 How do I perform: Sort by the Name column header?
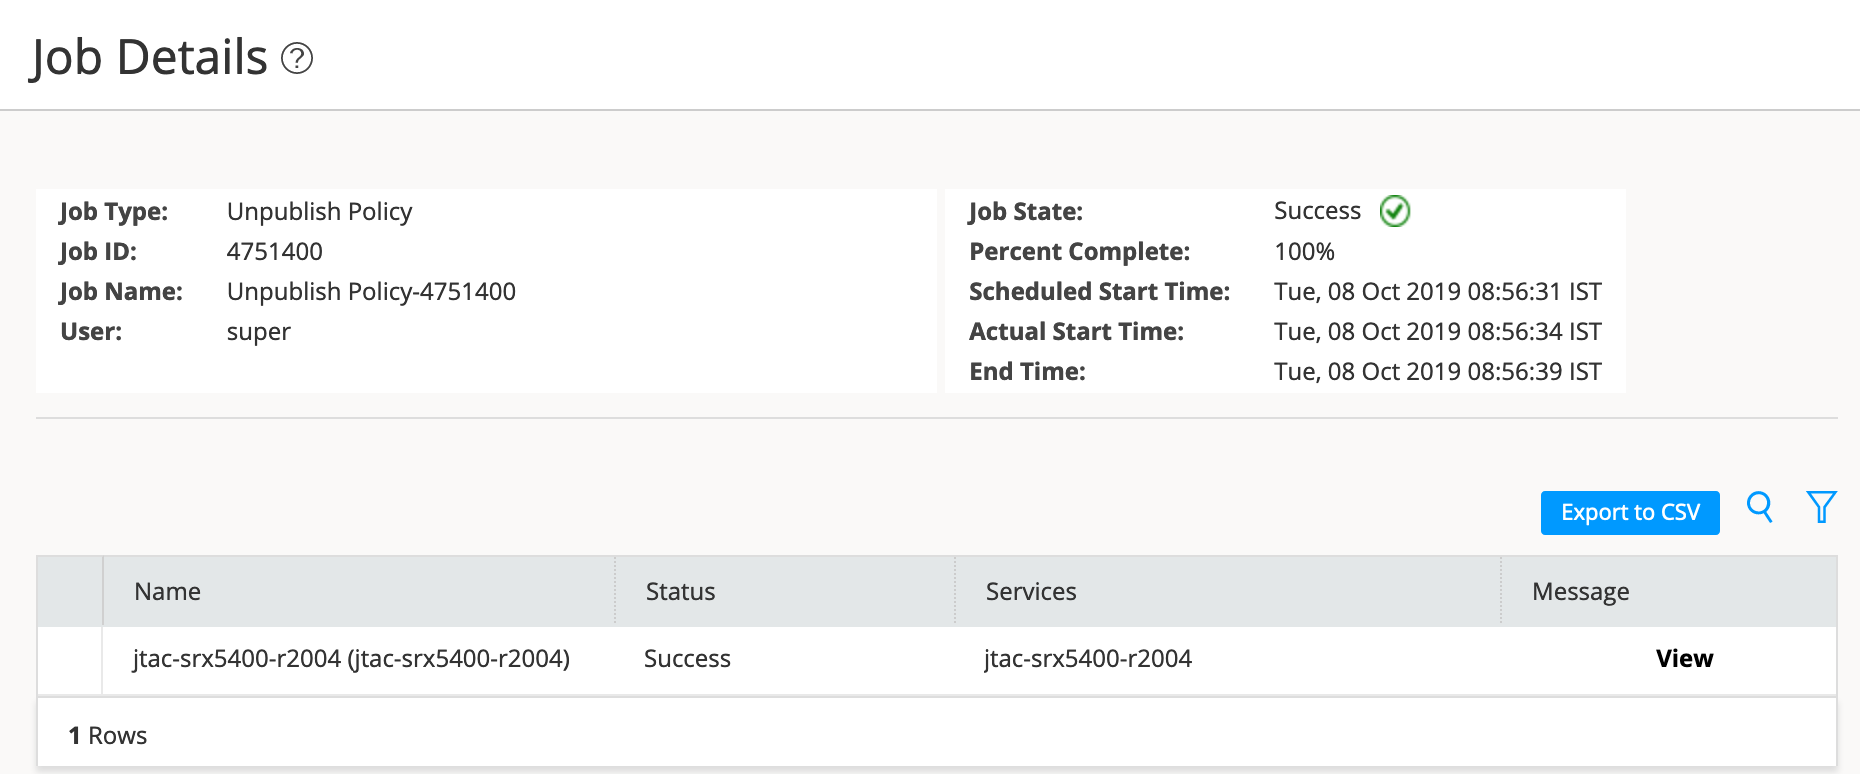pos(168,592)
